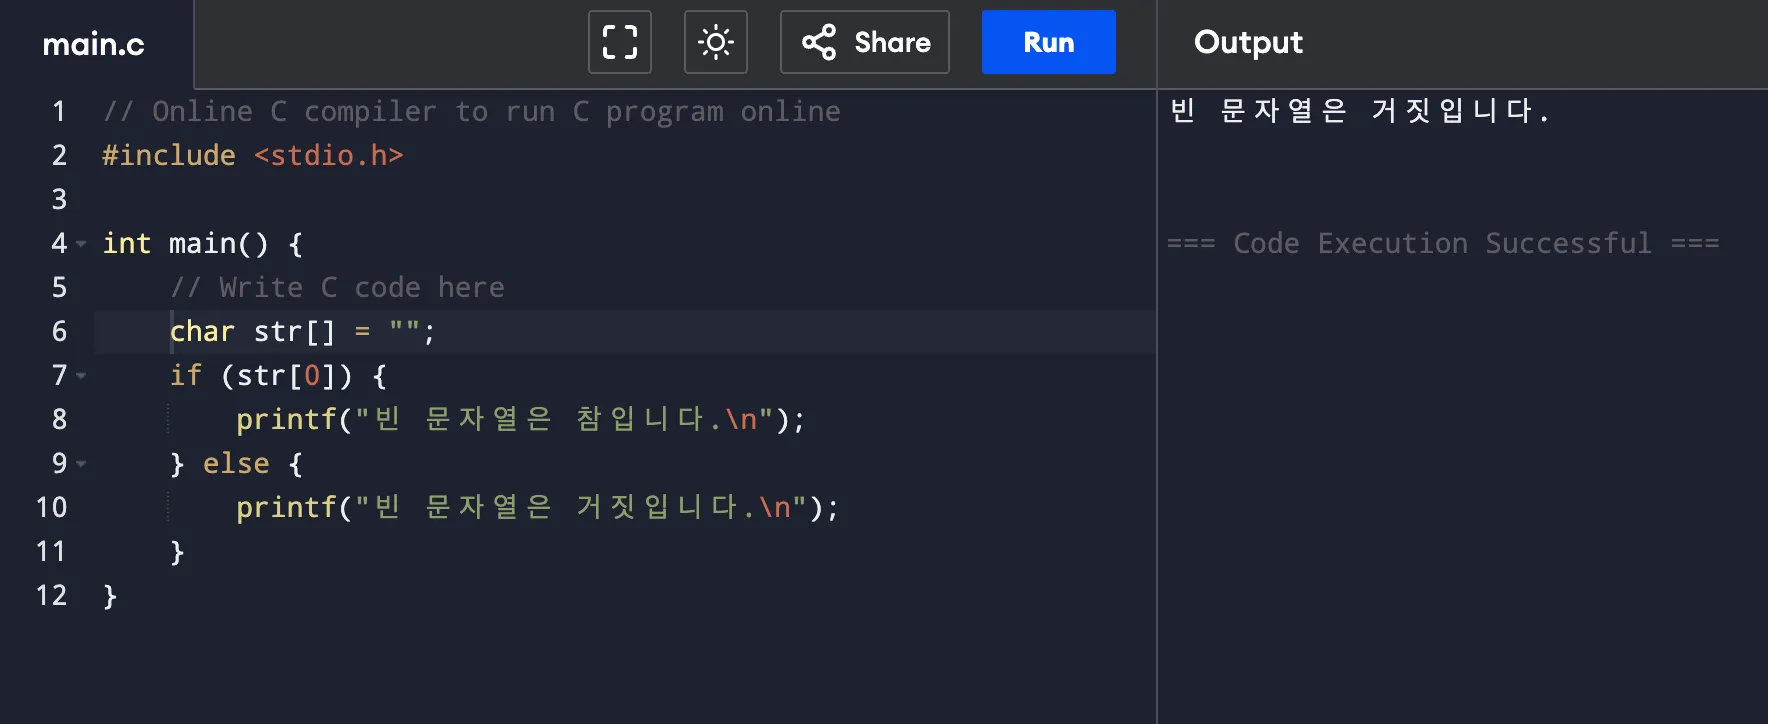Click the Output panel header
This screenshot has height=724, width=1768.
point(1248,42)
